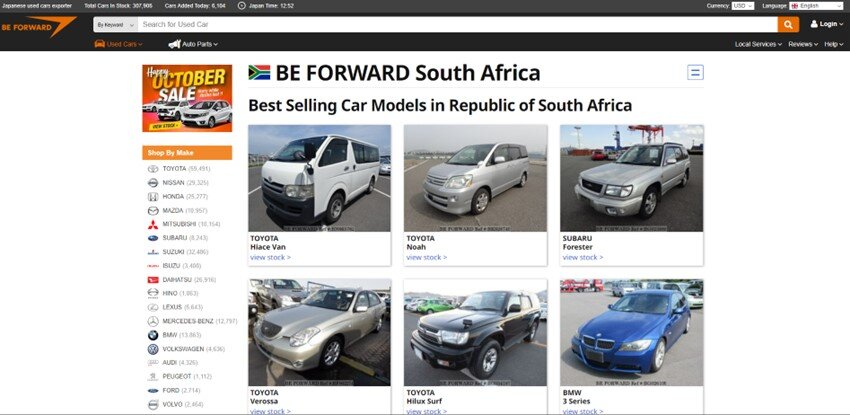Click the Suzuki make logo

153,252
